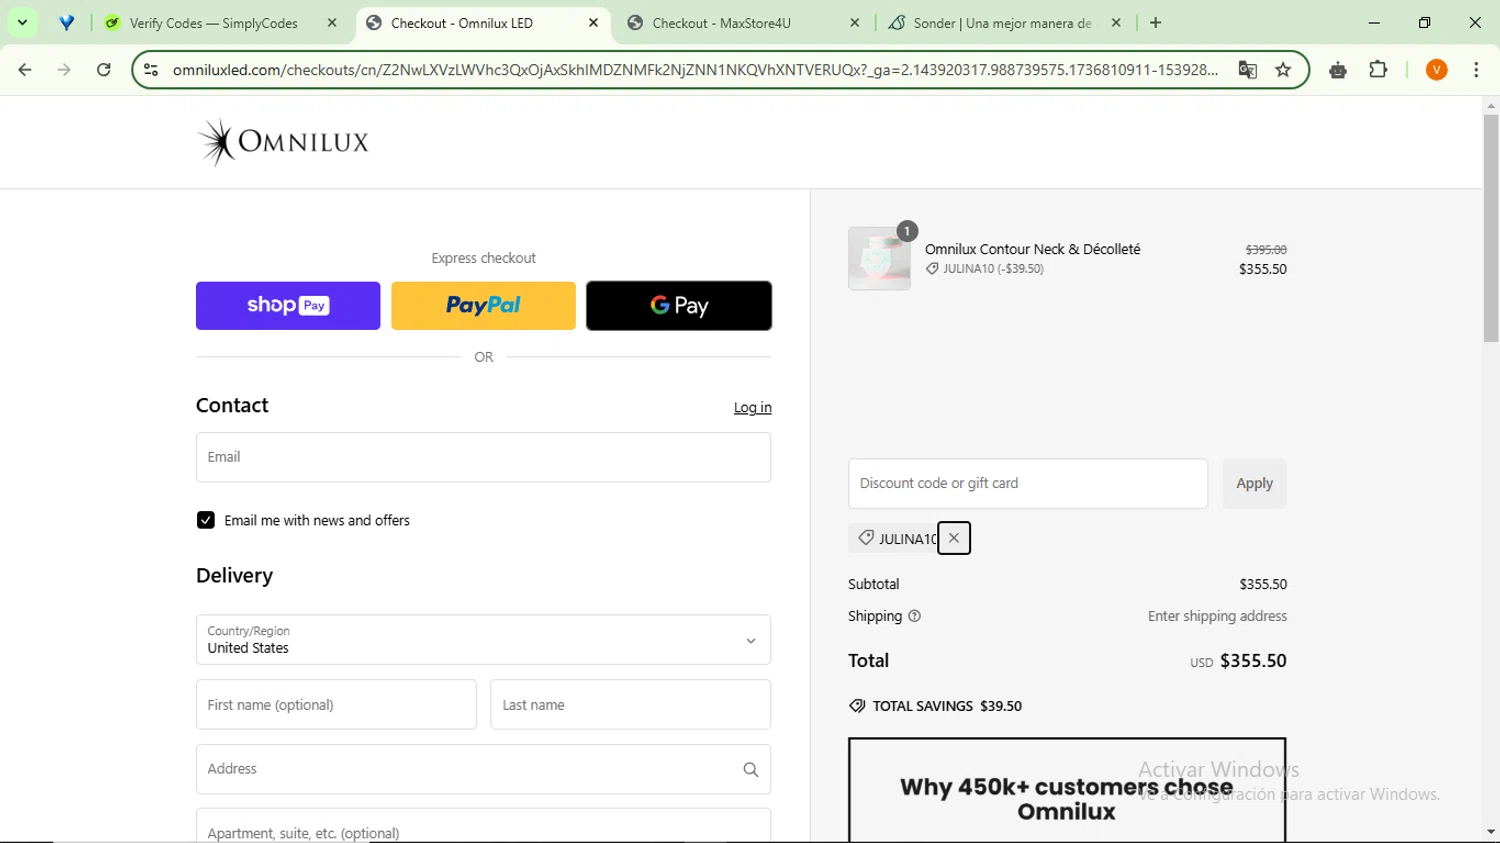The width and height of the screenshot is (1500, 843).
Task: Click the scrollbar down arrow
Action: point(1490,832)
